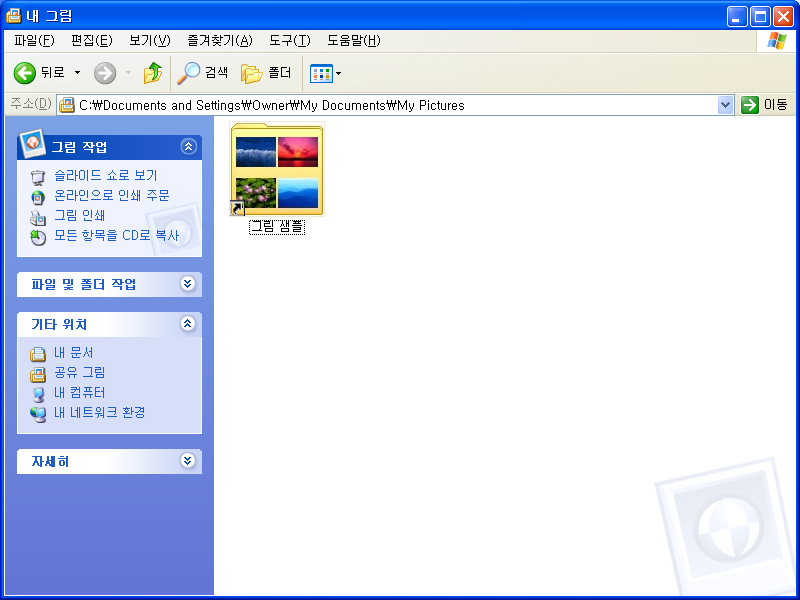Open 내 문서 from other places
This screenshot has height=600, width=800.
click(73, 353)
